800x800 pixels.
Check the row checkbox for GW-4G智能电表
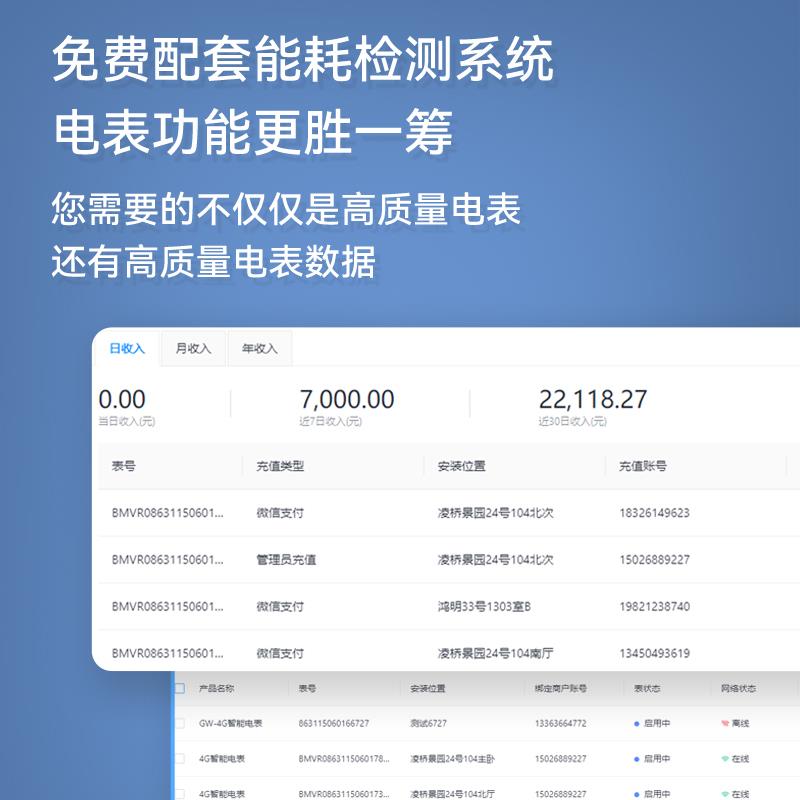pyautogui.click(x=181, y=722)
